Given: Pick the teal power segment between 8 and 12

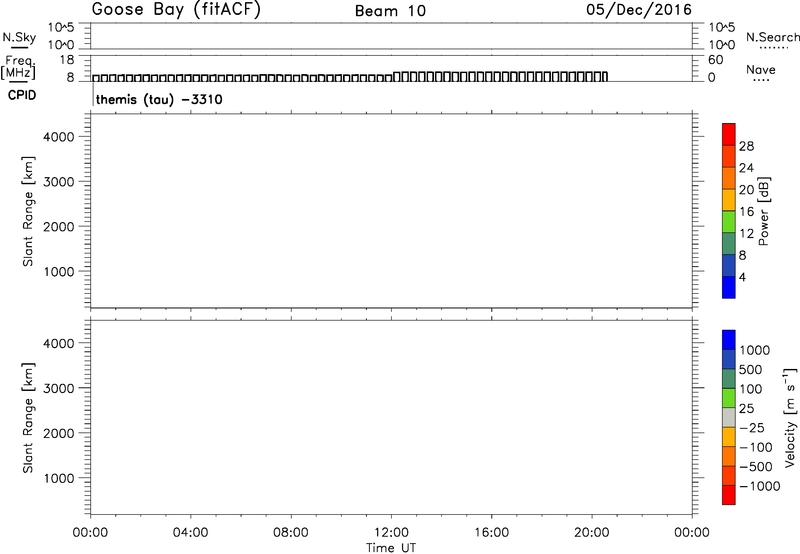Looking at the screenshot, I should point(729,243).
